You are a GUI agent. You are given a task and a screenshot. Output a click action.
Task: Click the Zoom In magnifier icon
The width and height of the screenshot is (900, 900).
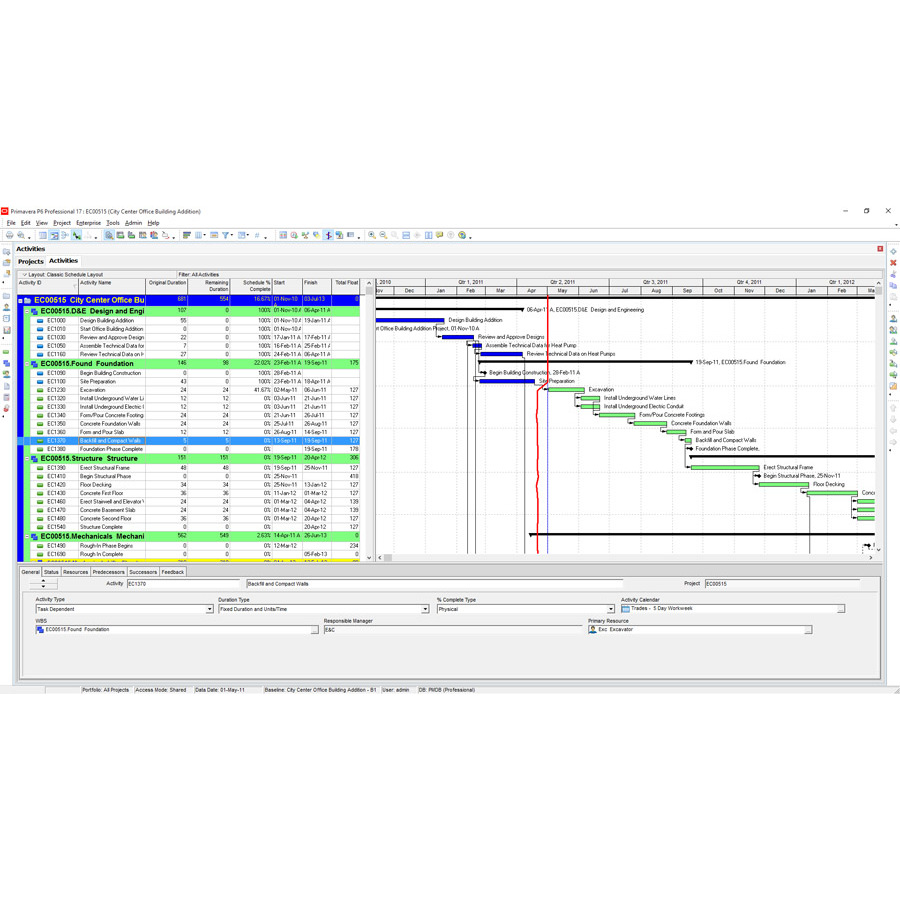tap(371, 235)
